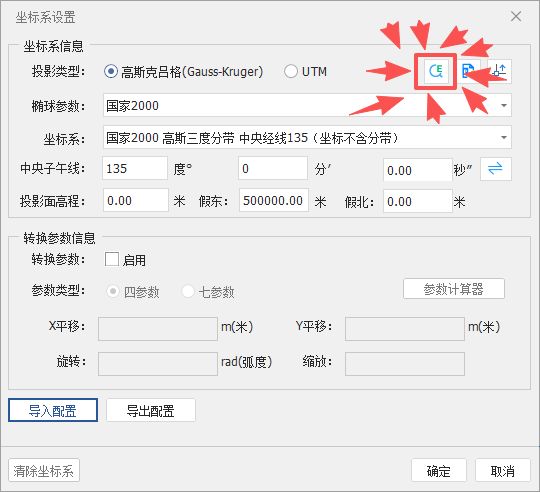Click the X平移 input field
Image resolution: width=540 pixels, height=492 pixels.
click(158, 329)
